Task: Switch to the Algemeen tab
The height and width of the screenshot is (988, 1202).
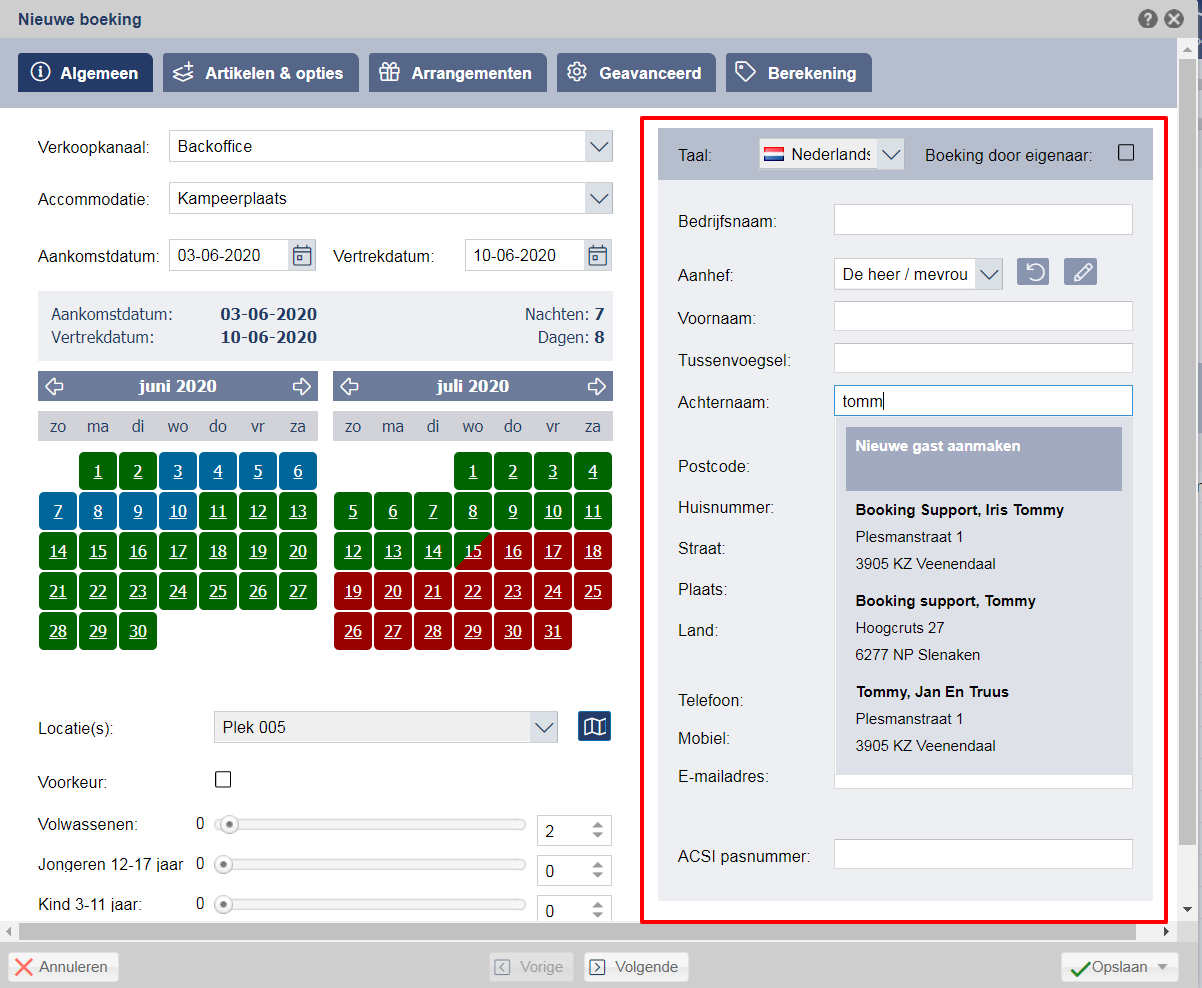Action: coord(85,73)
